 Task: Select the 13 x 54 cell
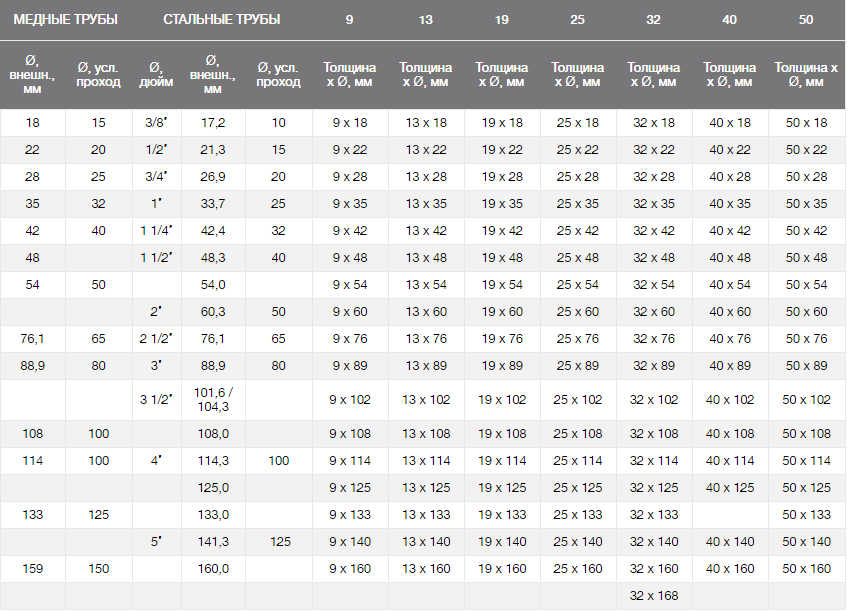point(426,285)
